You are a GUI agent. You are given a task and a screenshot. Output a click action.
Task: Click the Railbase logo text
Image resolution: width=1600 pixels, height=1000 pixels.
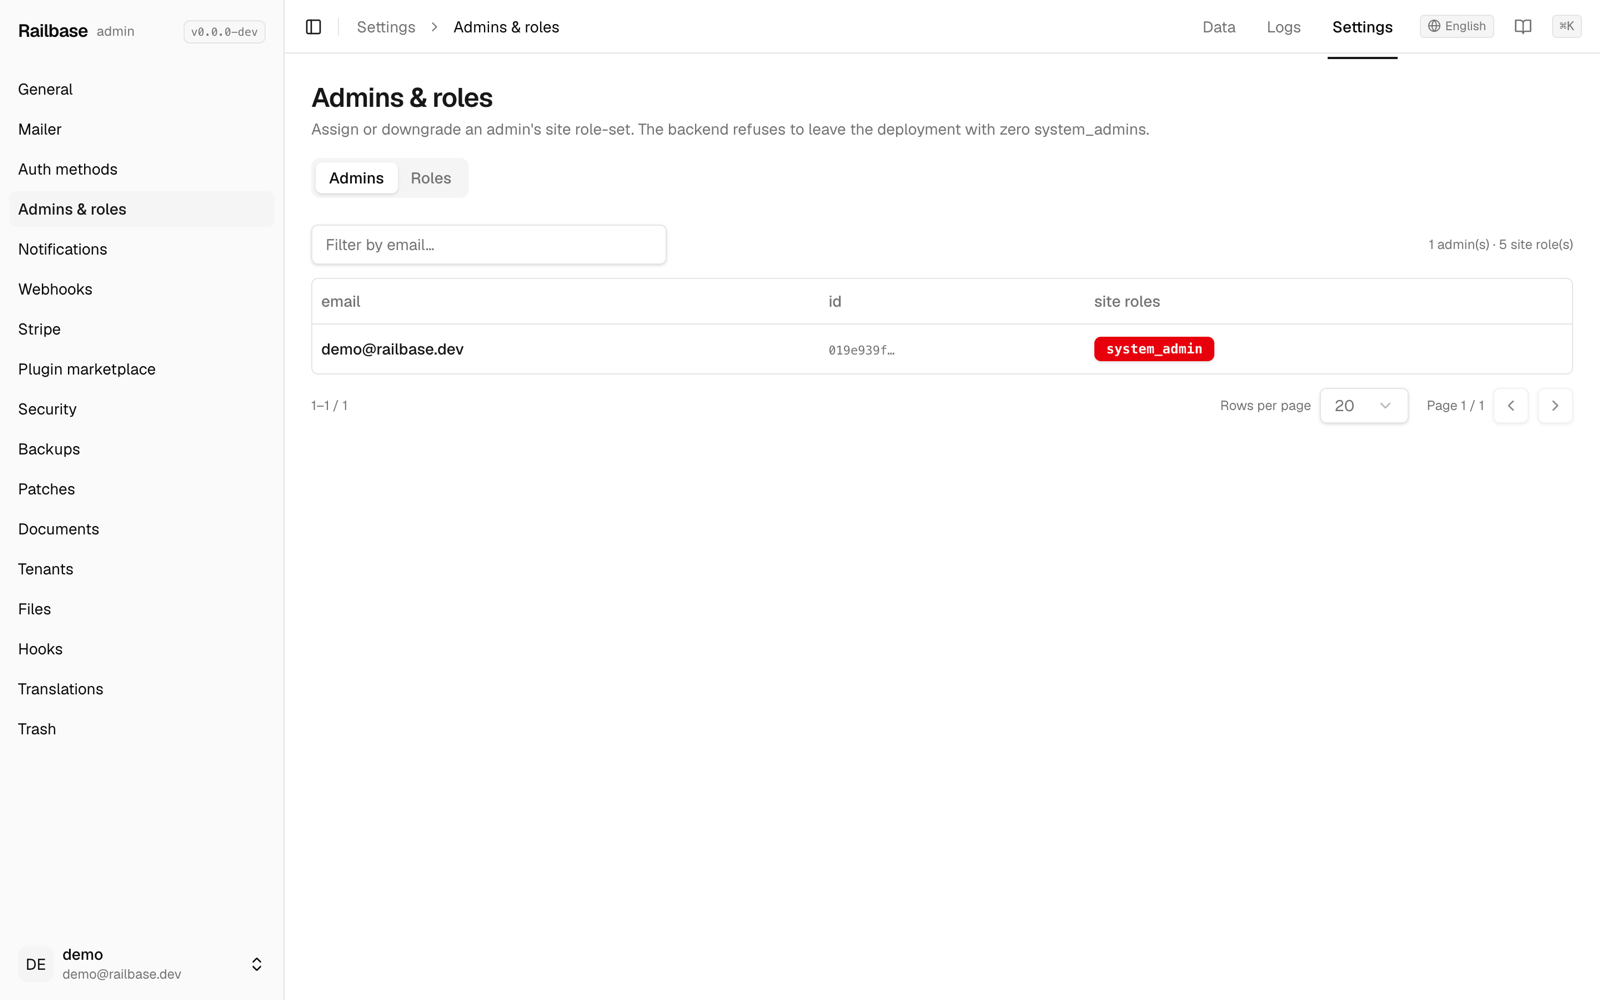pyautogui.click(x=53, y=31)
